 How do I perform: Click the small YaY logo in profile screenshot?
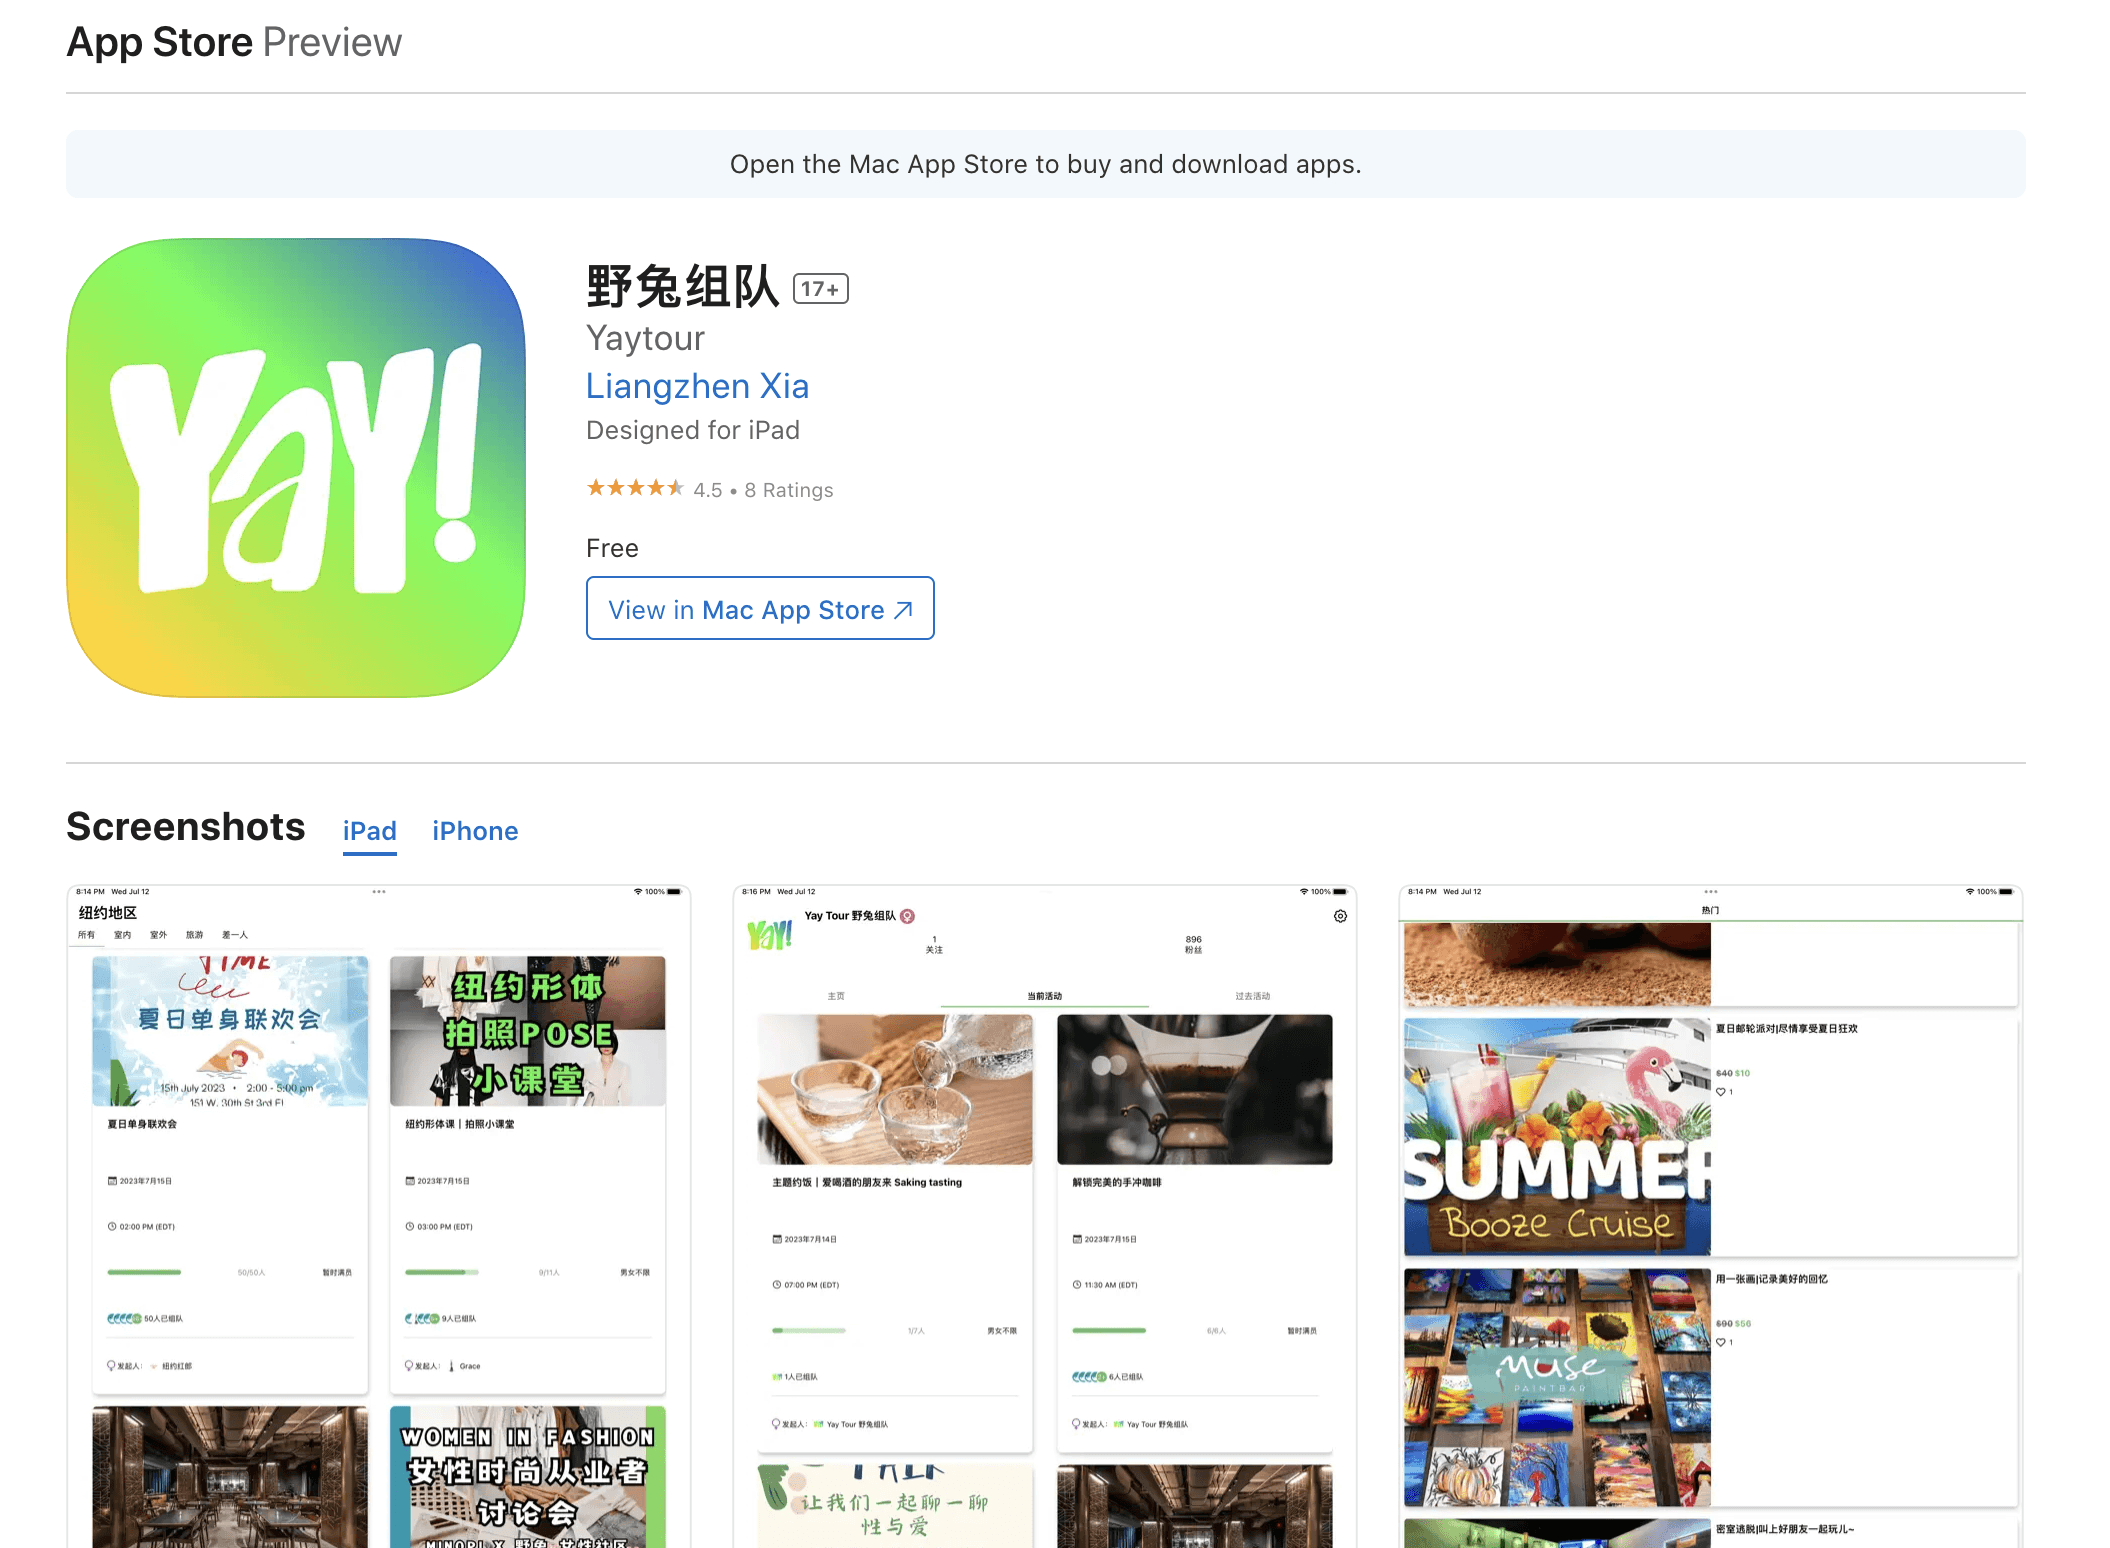pyautogui.click(x=770, y=935)
